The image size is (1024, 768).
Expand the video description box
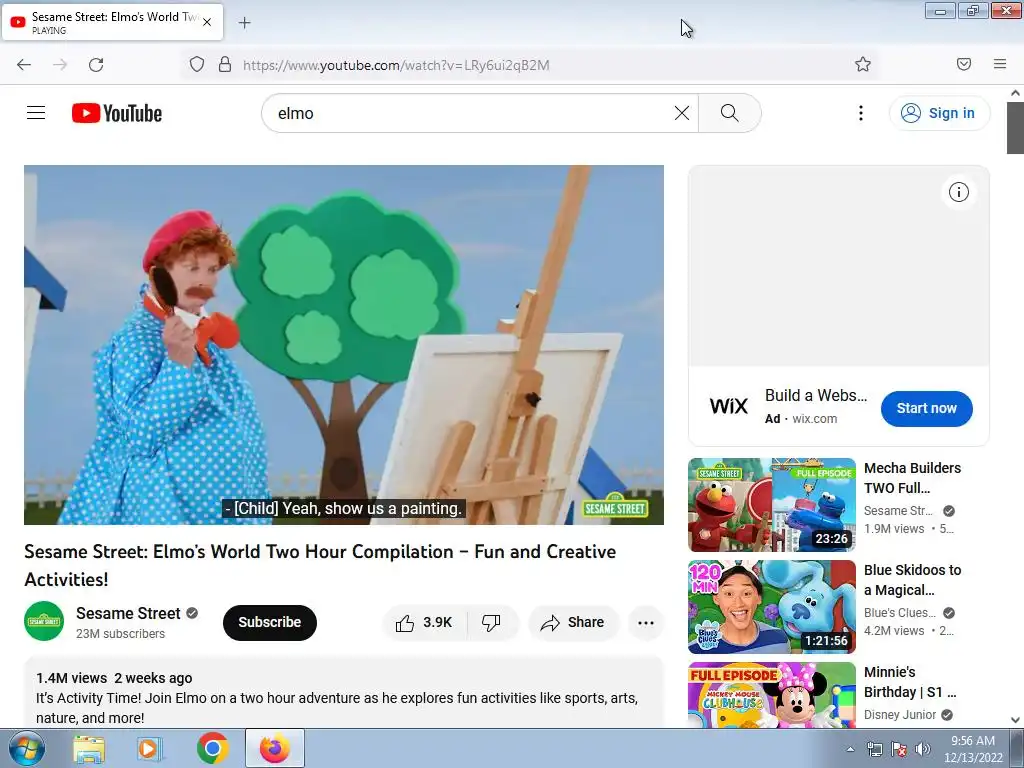click(344, 694)
